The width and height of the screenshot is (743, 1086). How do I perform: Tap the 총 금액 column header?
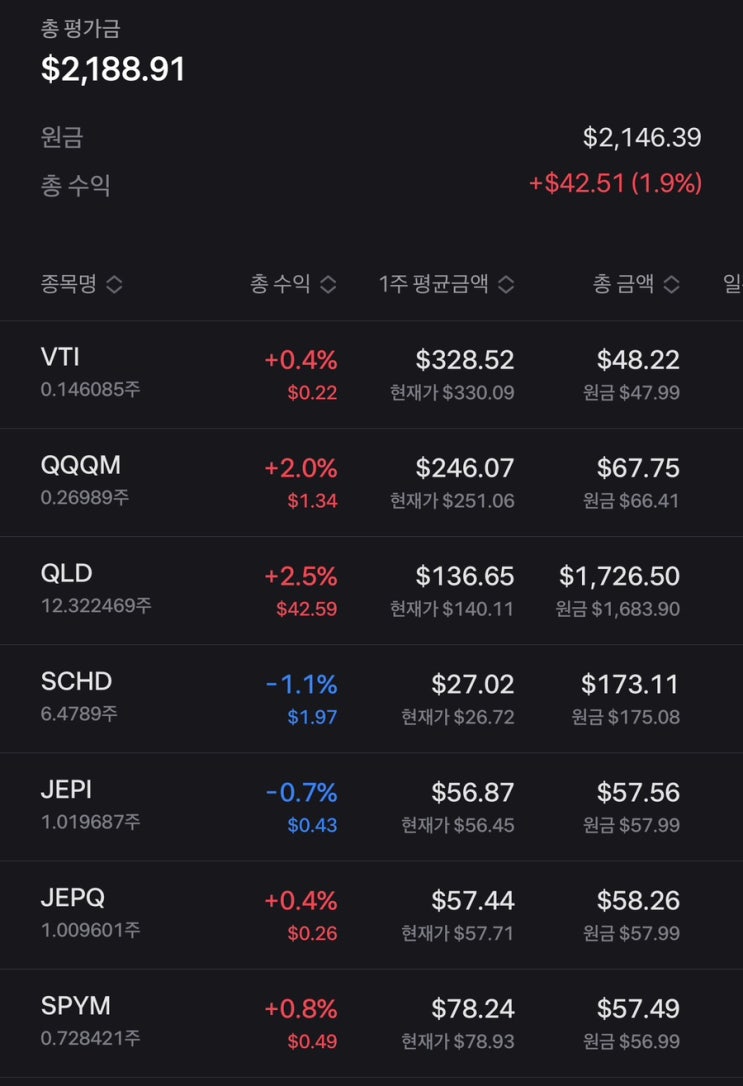pyautogui.click(x=623, y=285)
